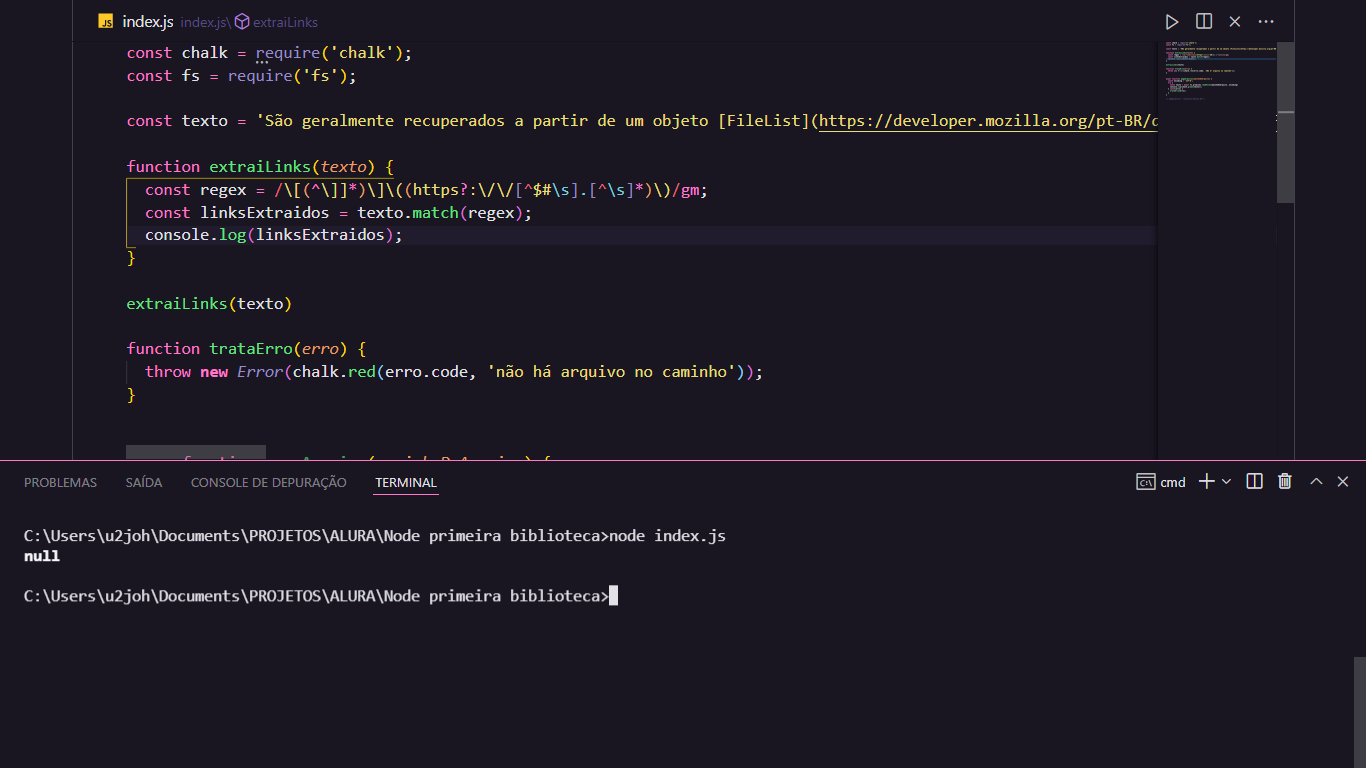Click the 'null' output in terminal
The height and width of the screenshot is (768, 1366).
pos(42,556)
